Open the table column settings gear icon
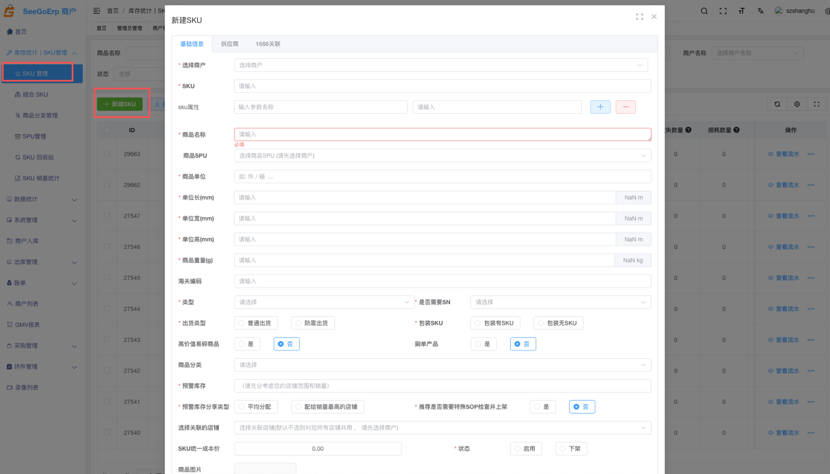 [x=797, y=104]
